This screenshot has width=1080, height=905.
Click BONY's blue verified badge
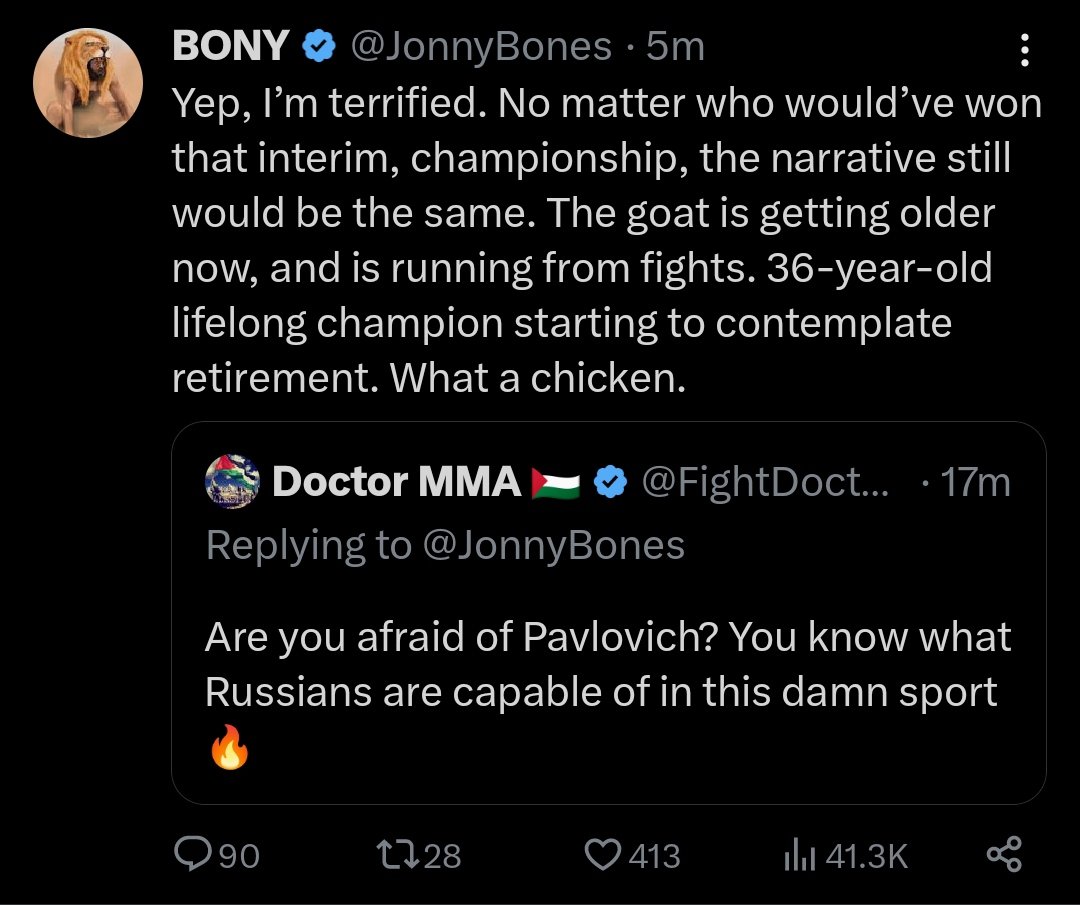coord(319,46)
